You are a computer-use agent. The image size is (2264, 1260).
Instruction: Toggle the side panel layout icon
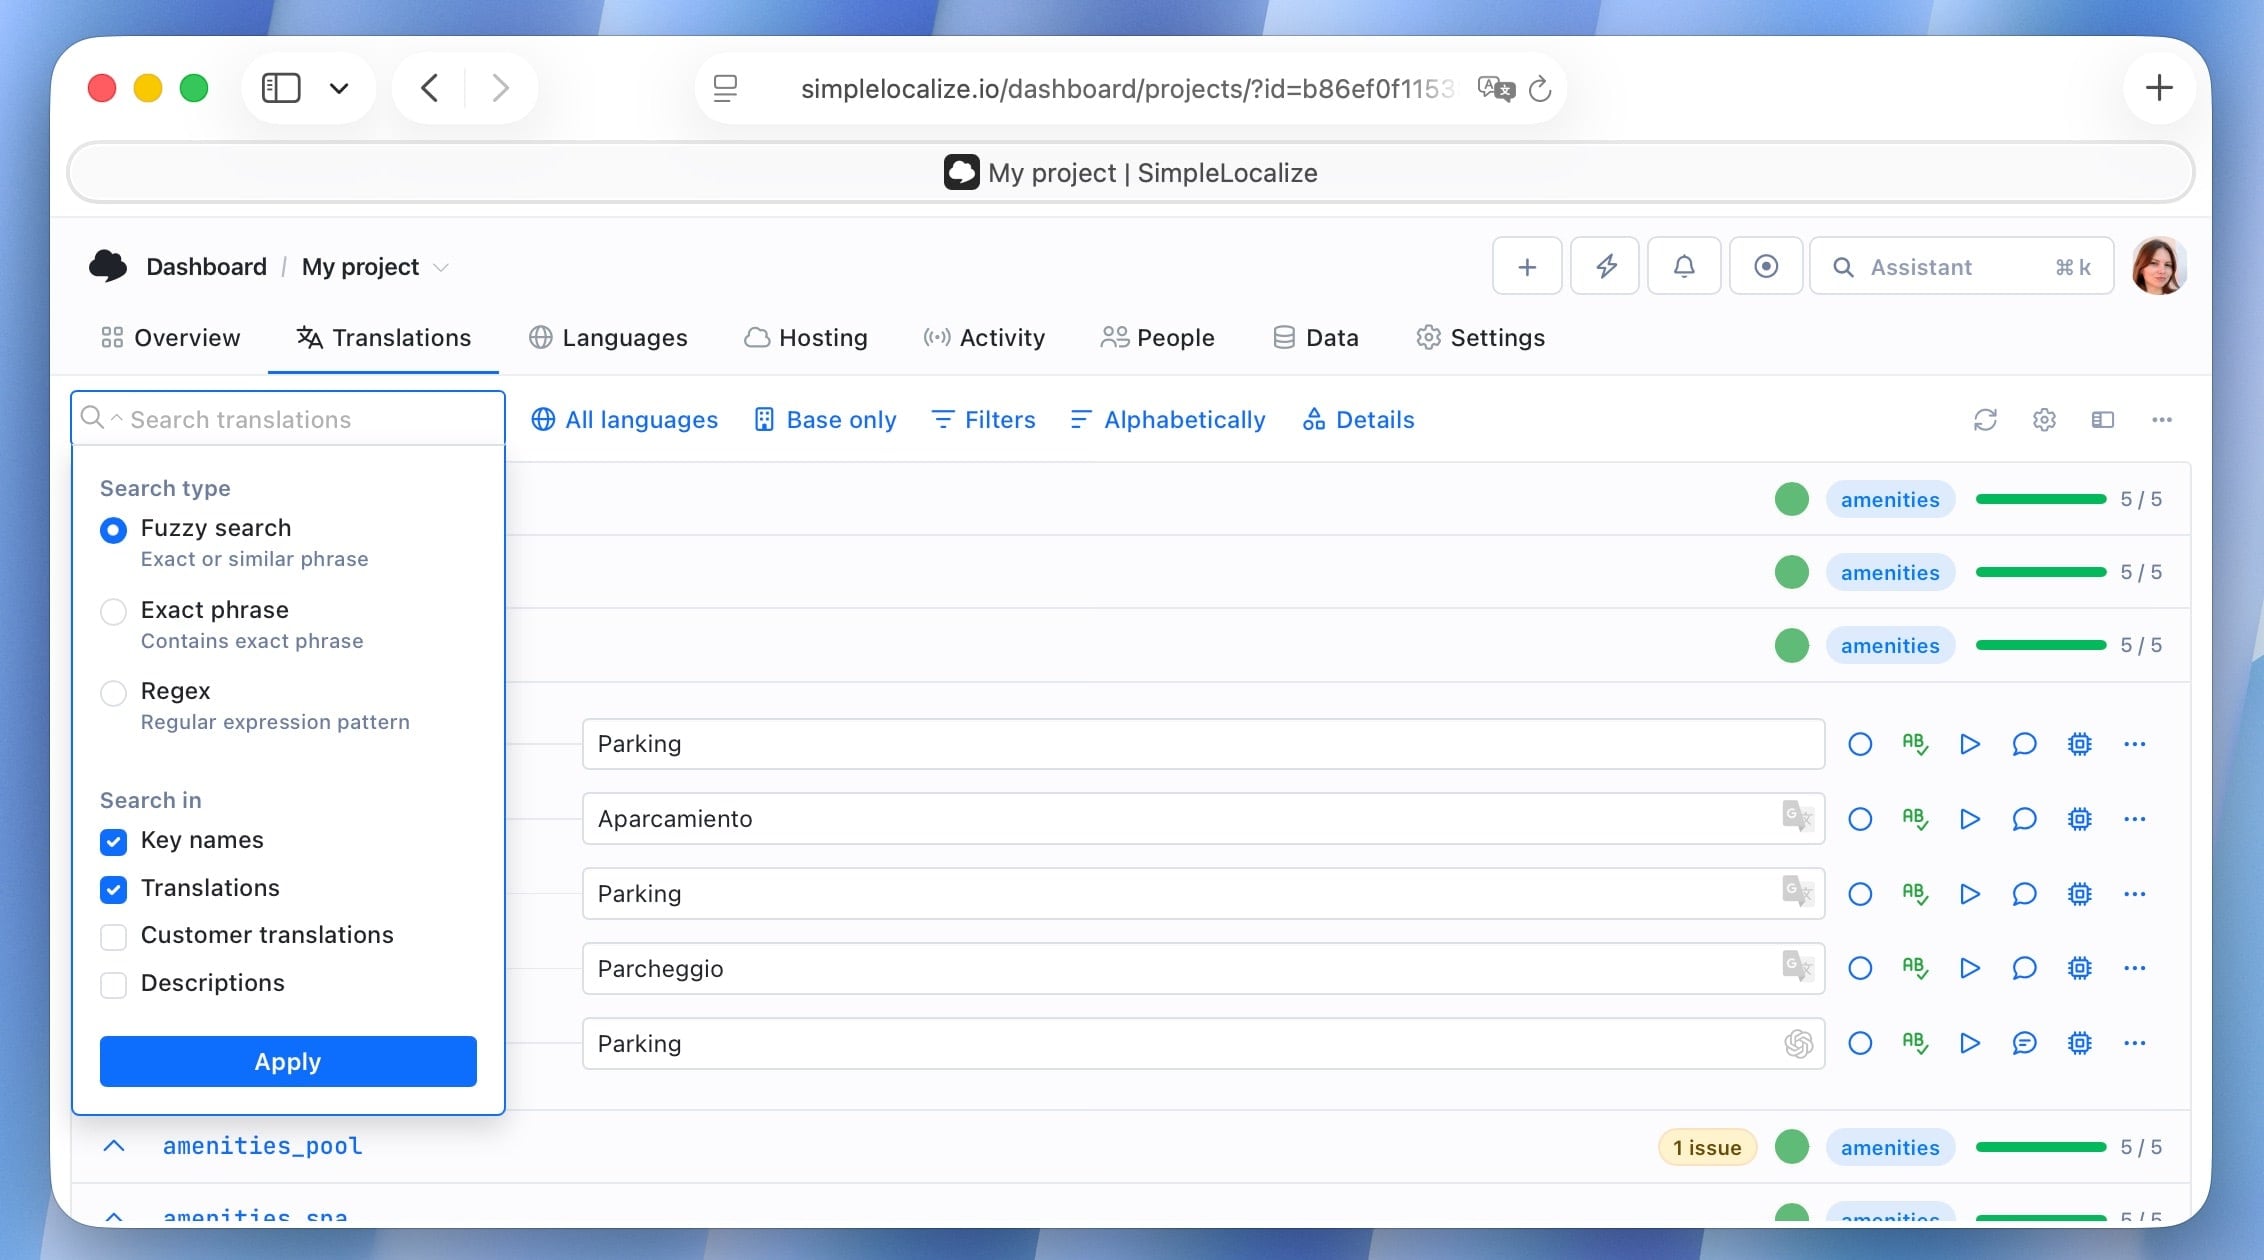coord(2103,420)
